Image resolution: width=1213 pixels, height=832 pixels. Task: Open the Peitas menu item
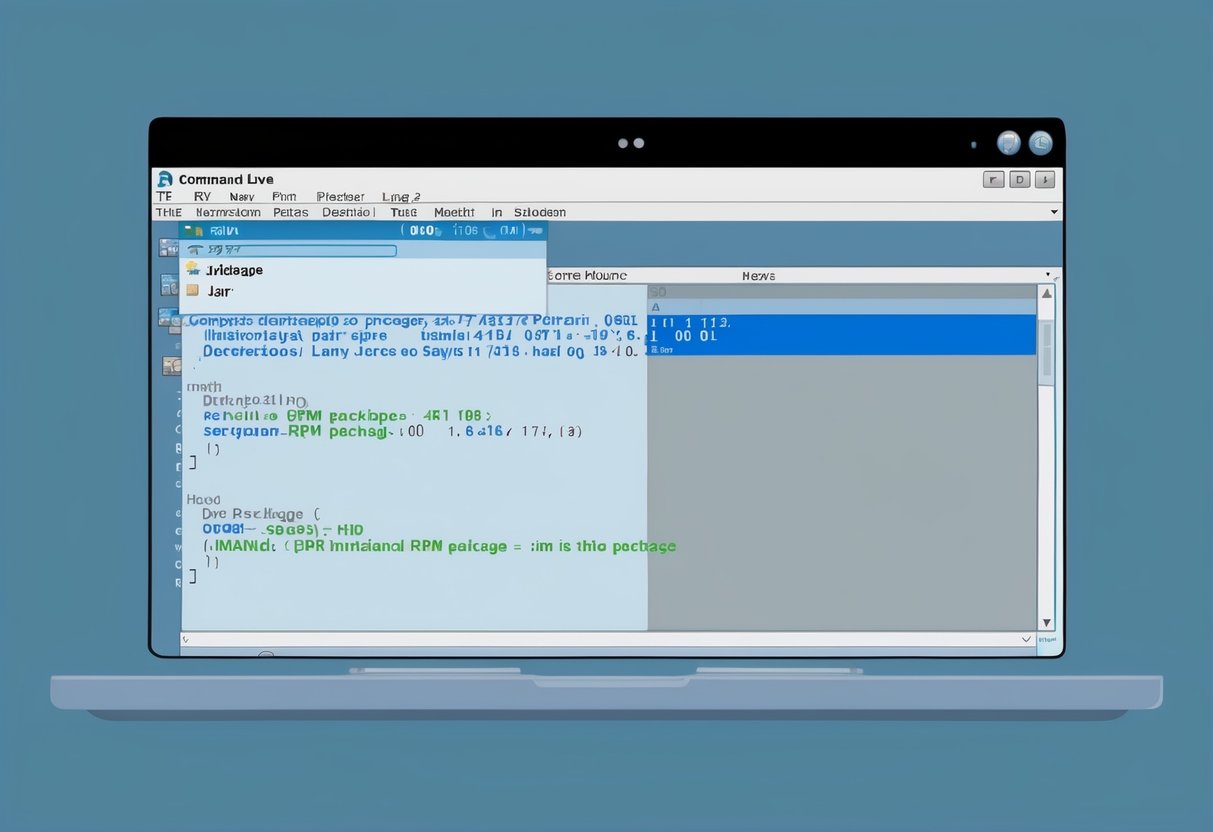pyautogui.click(x=290, y=212)
